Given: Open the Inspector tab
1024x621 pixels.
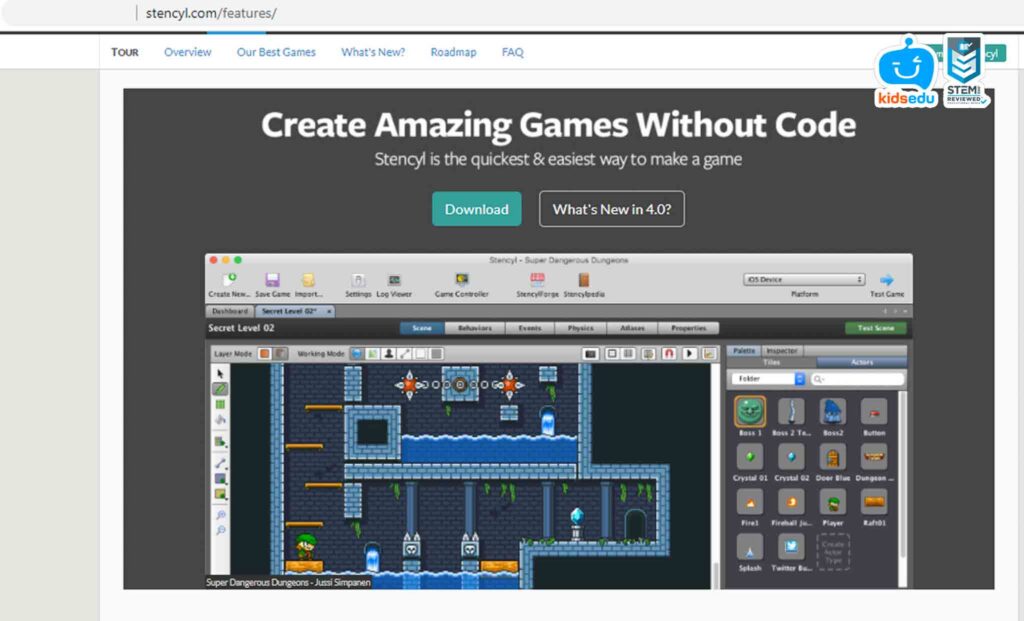Looking at the screenshot, I should [x=781, y=351].
